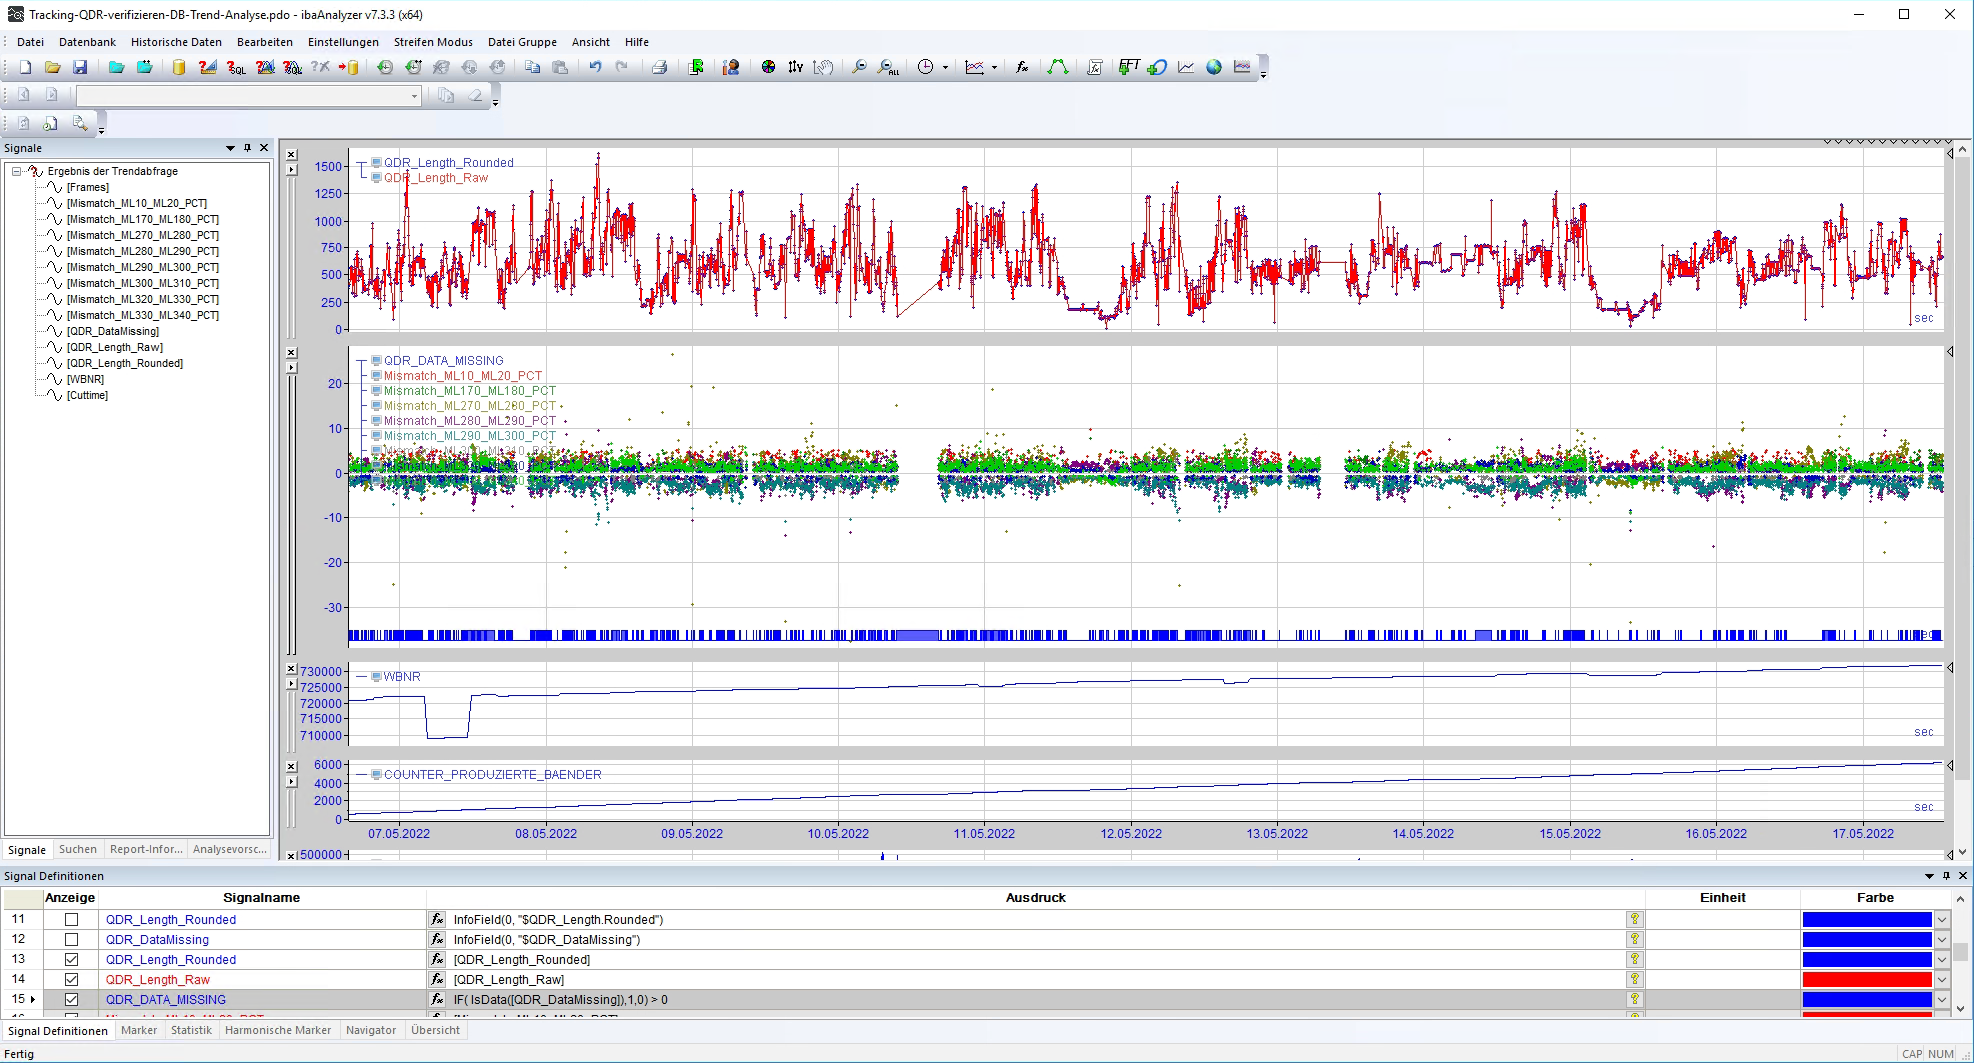
Task: Click help icon for row 11 expression
Action: pyautogui.click(x=1634, y=920)
